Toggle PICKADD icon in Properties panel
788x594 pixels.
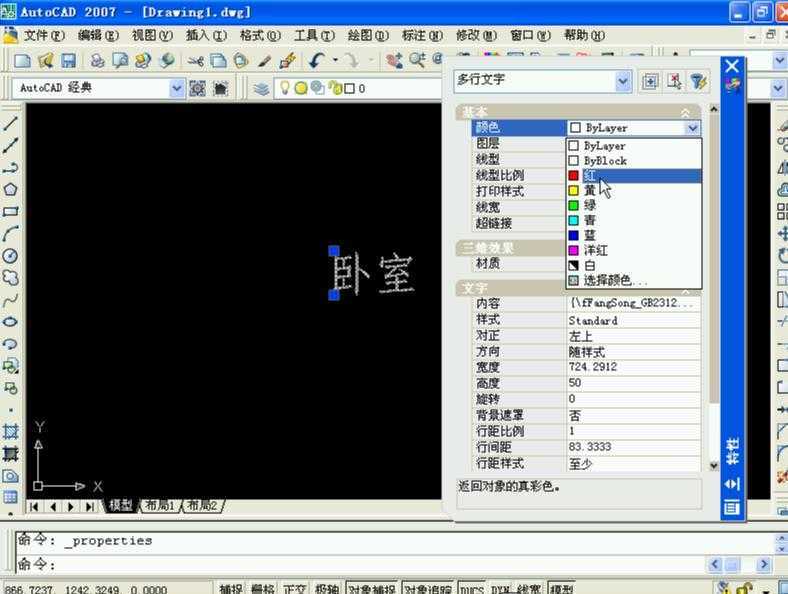[x=650, y=81]
